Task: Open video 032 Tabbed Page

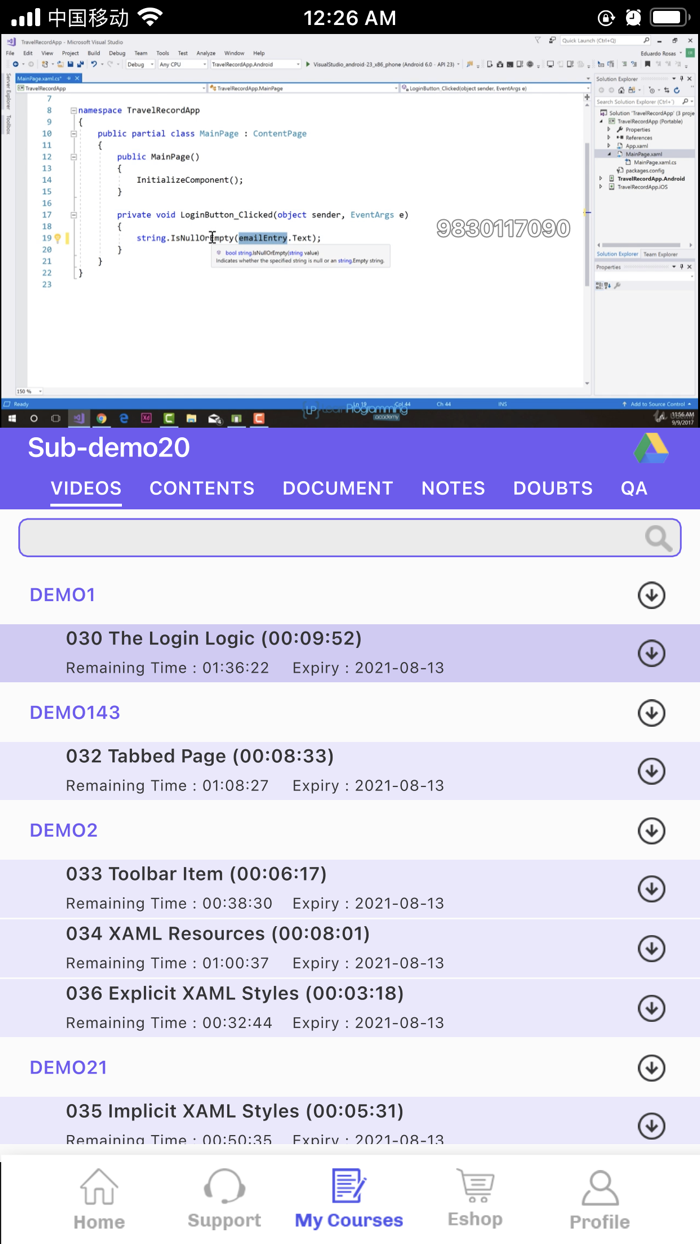Action: [x=350, y=771]
